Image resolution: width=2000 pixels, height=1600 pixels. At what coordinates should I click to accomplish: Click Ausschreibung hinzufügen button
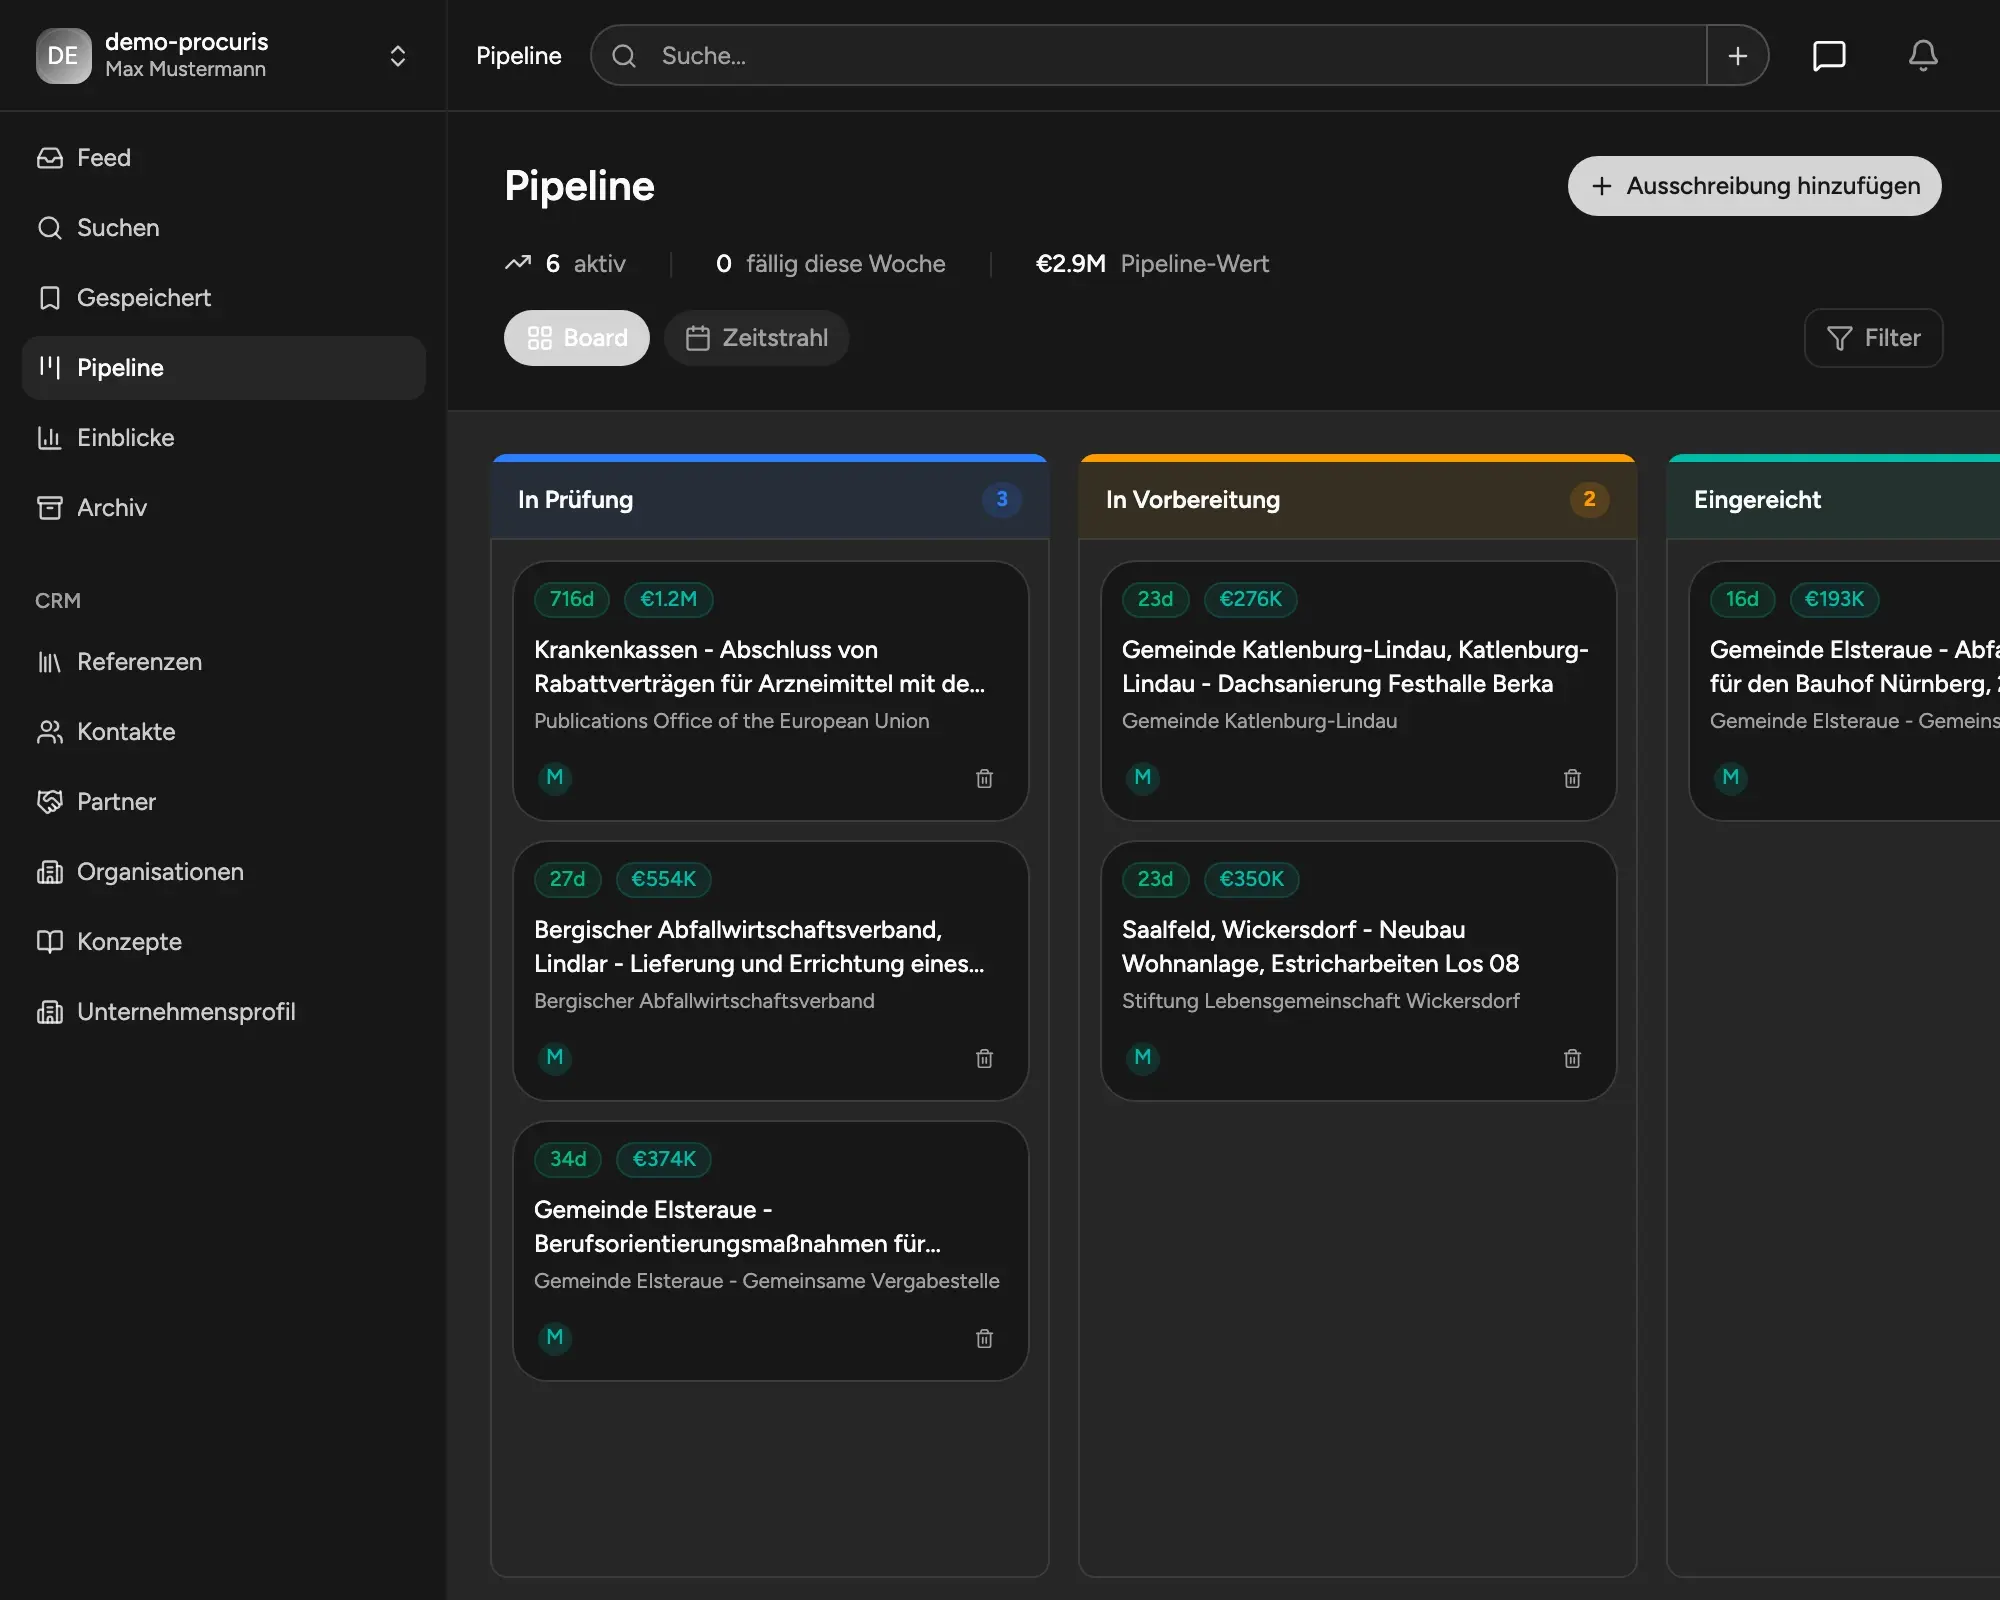point(1755,186)
